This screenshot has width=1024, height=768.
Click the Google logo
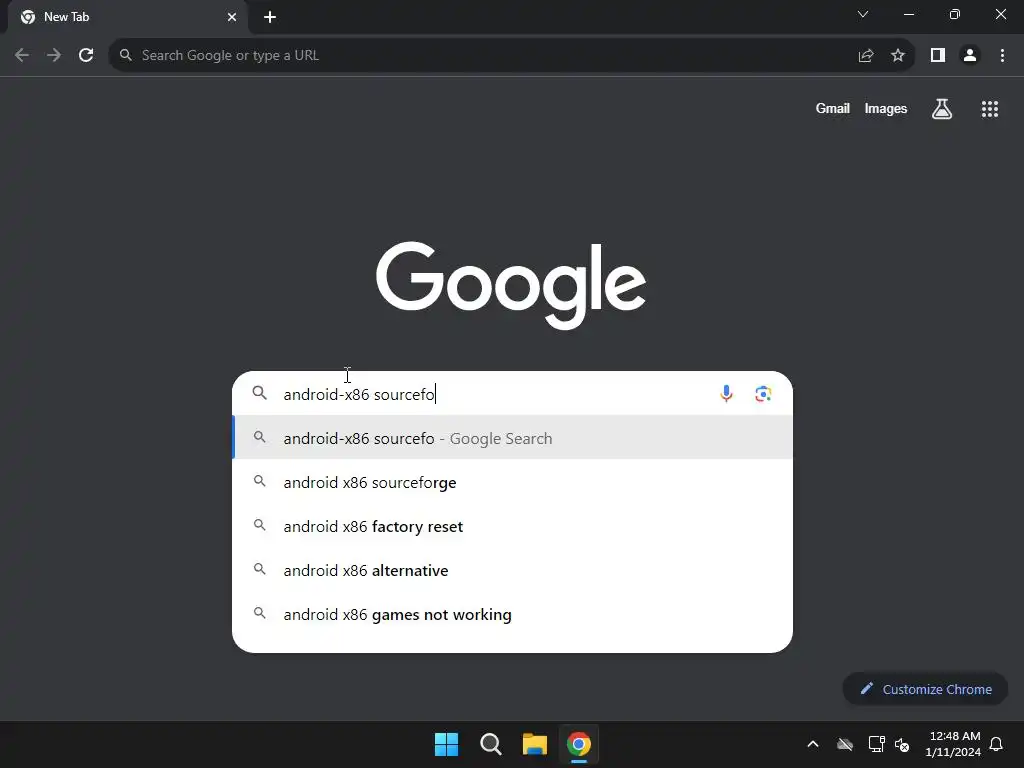pyautogui.click(x=511, y=285)
